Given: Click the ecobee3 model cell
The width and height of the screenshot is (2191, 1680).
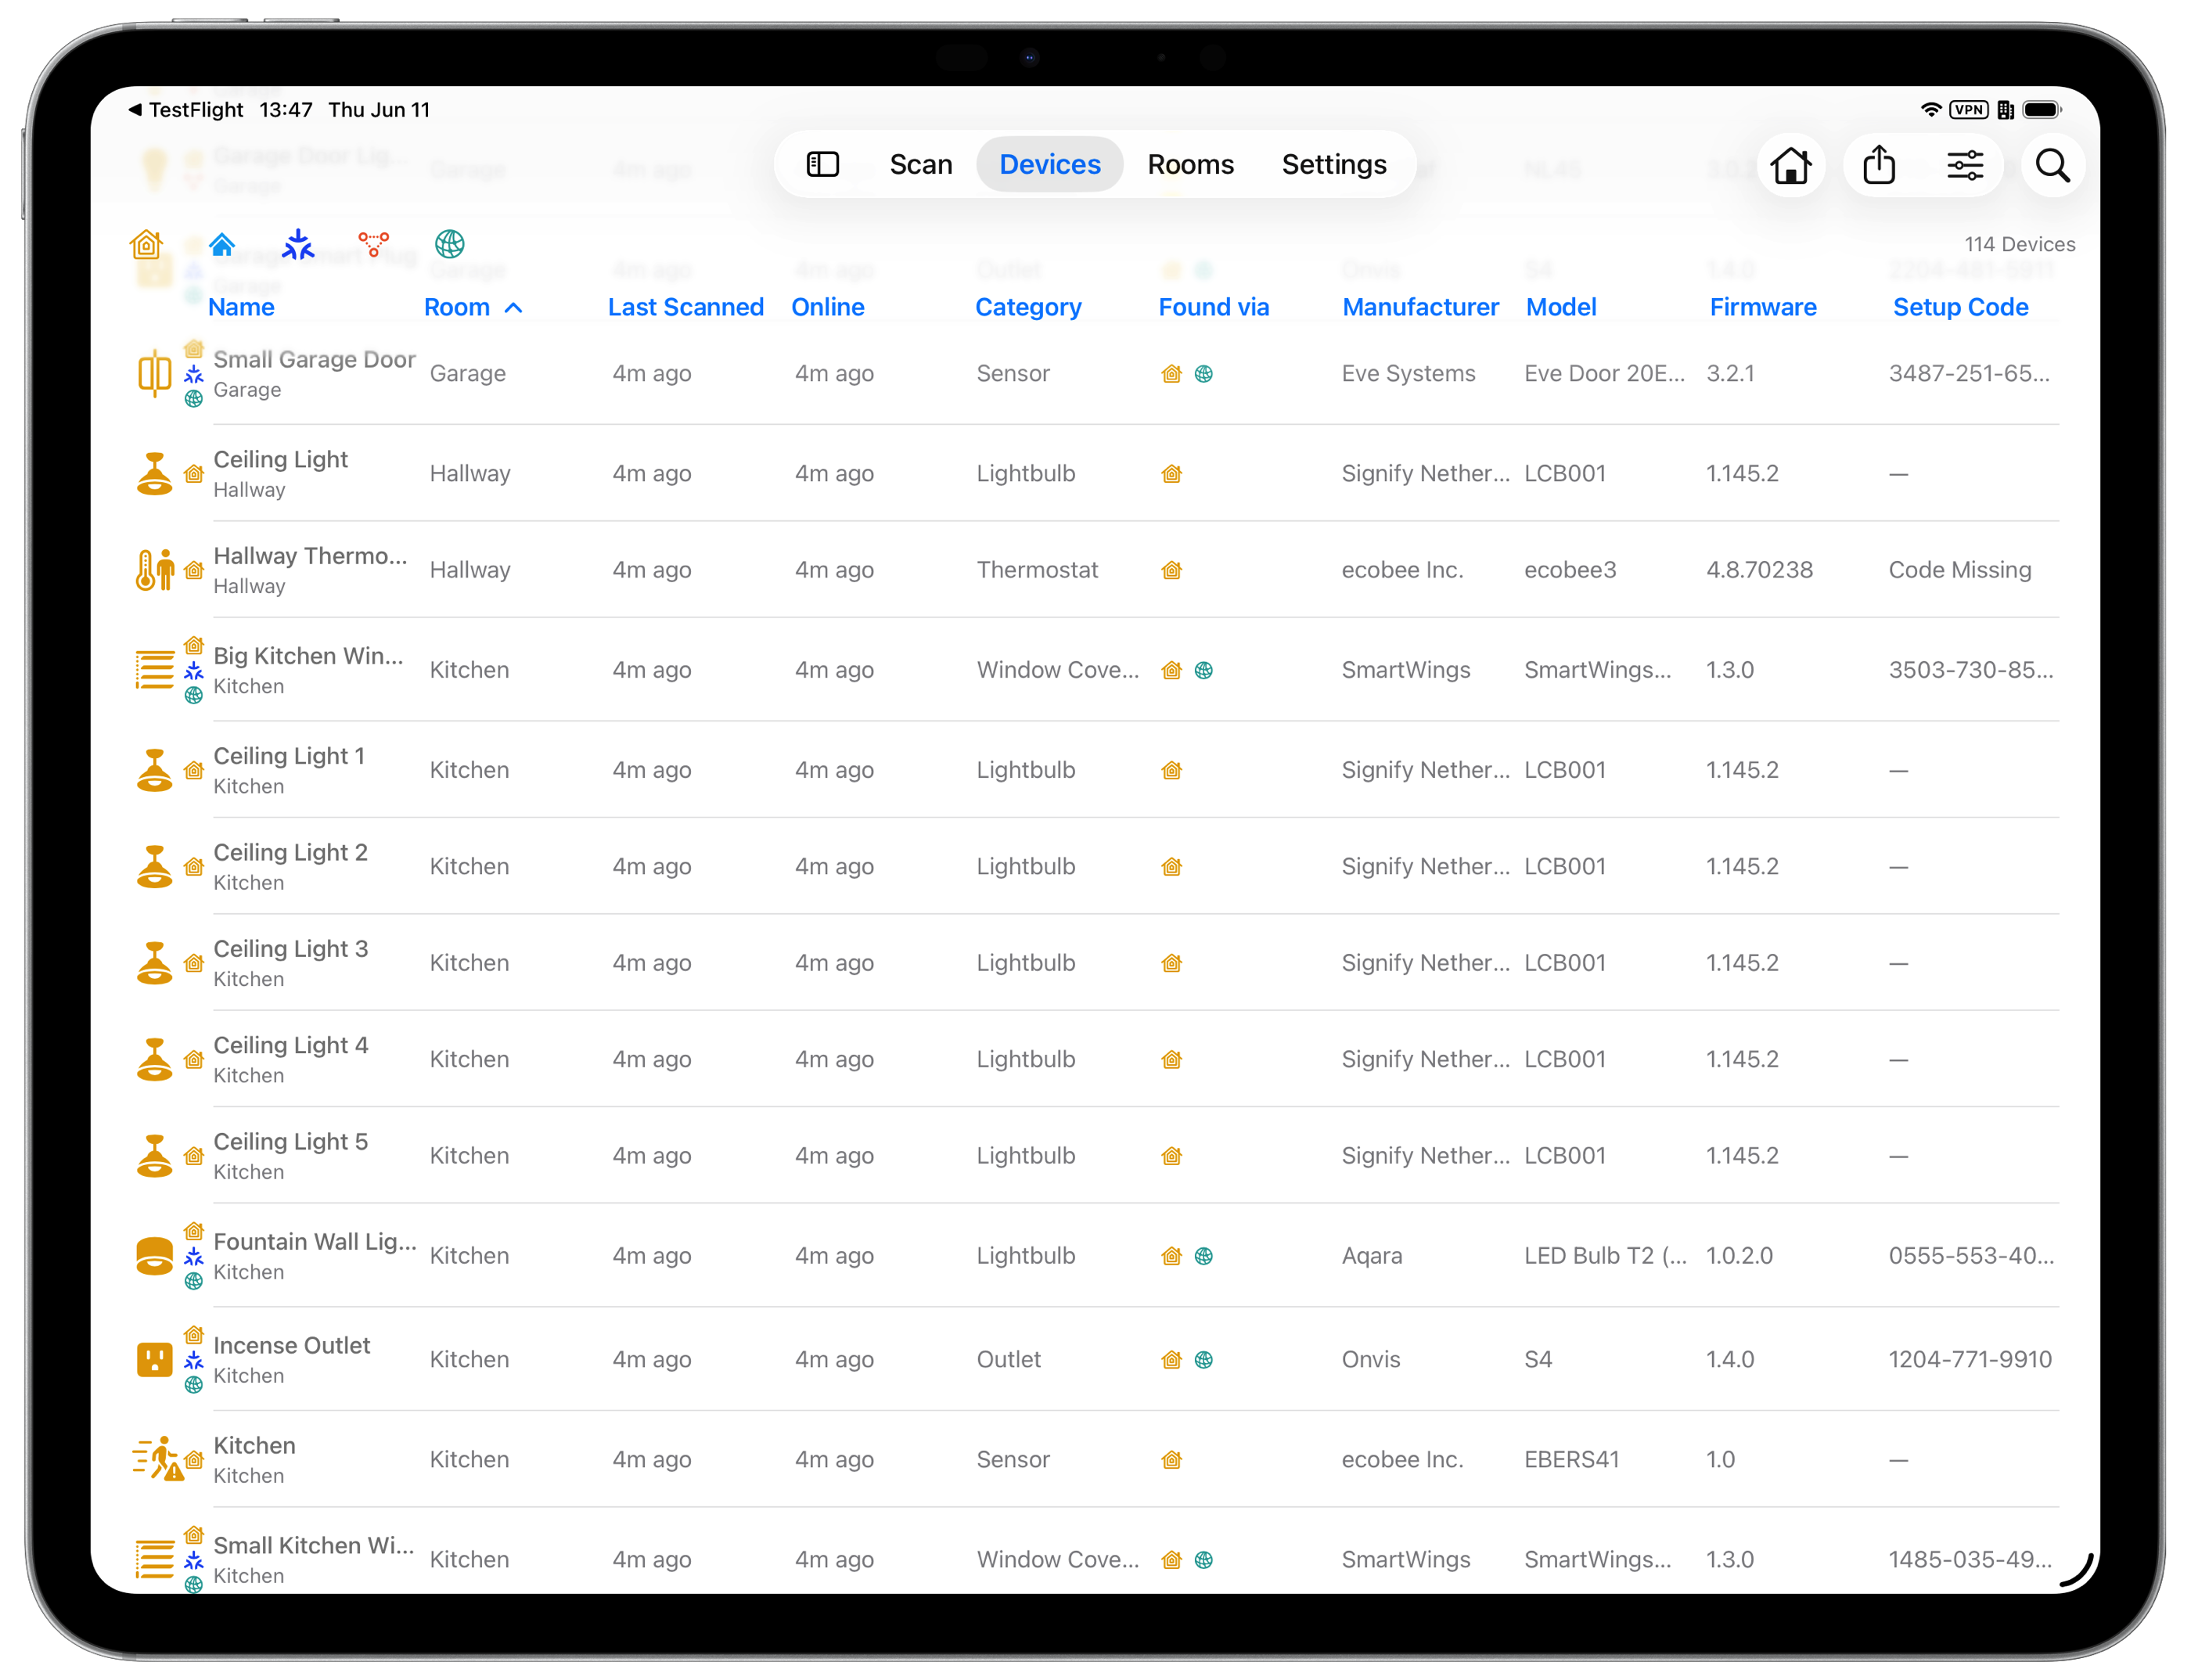Looking at the screenshot, I should tap(1569, 570).
